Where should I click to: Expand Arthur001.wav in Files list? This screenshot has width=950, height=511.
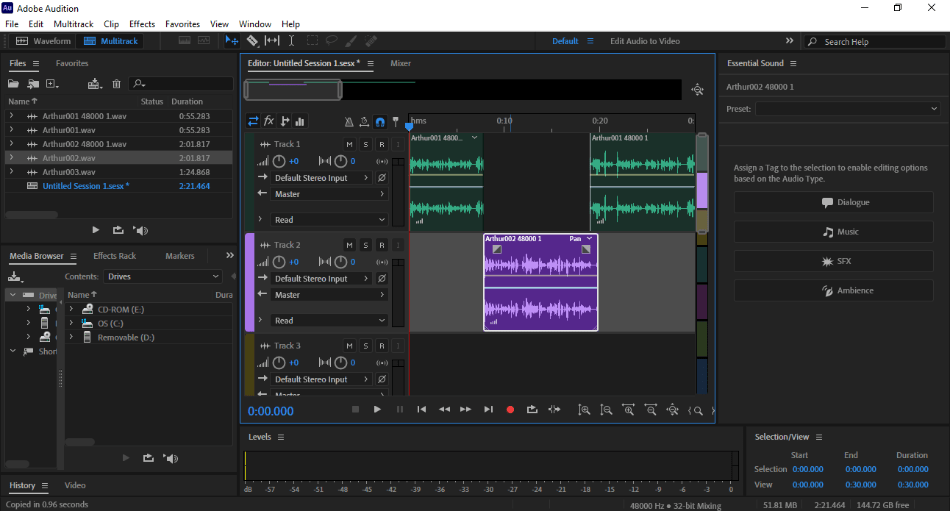[11, 130]
